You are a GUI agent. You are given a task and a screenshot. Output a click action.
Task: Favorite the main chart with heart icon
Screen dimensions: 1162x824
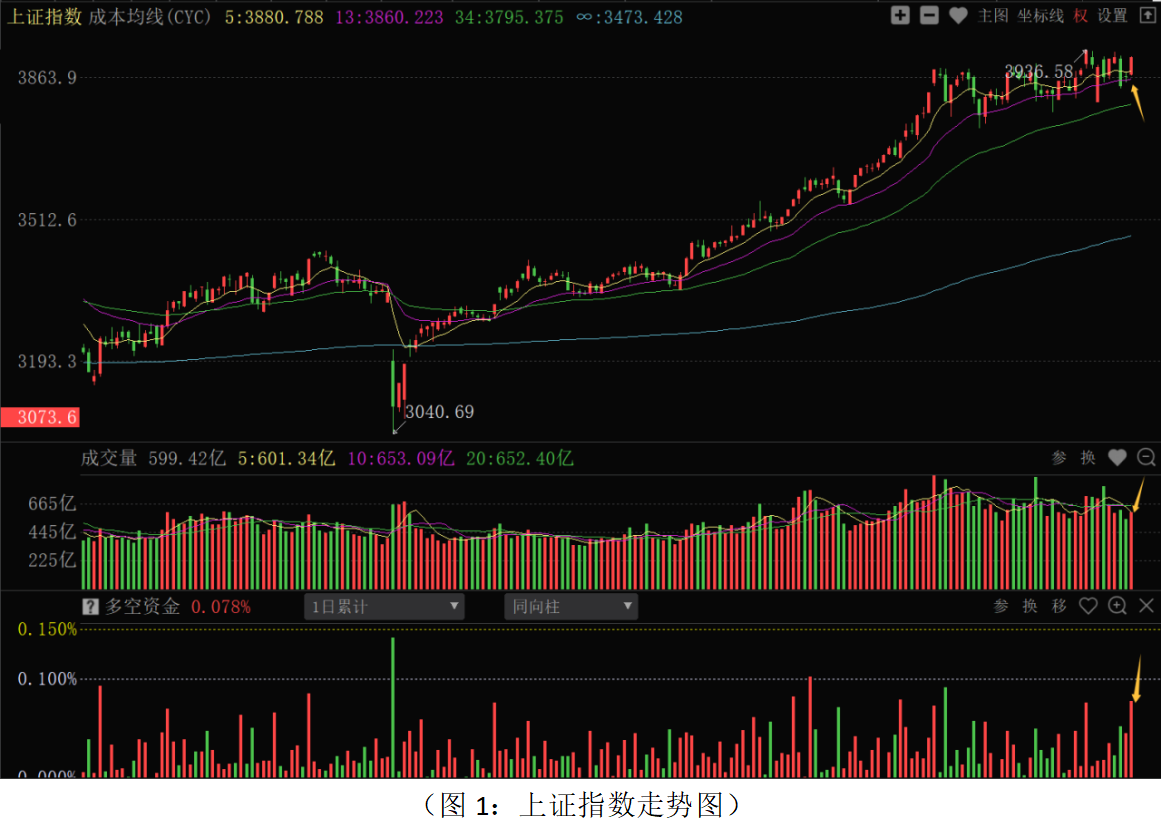[957, 15]
